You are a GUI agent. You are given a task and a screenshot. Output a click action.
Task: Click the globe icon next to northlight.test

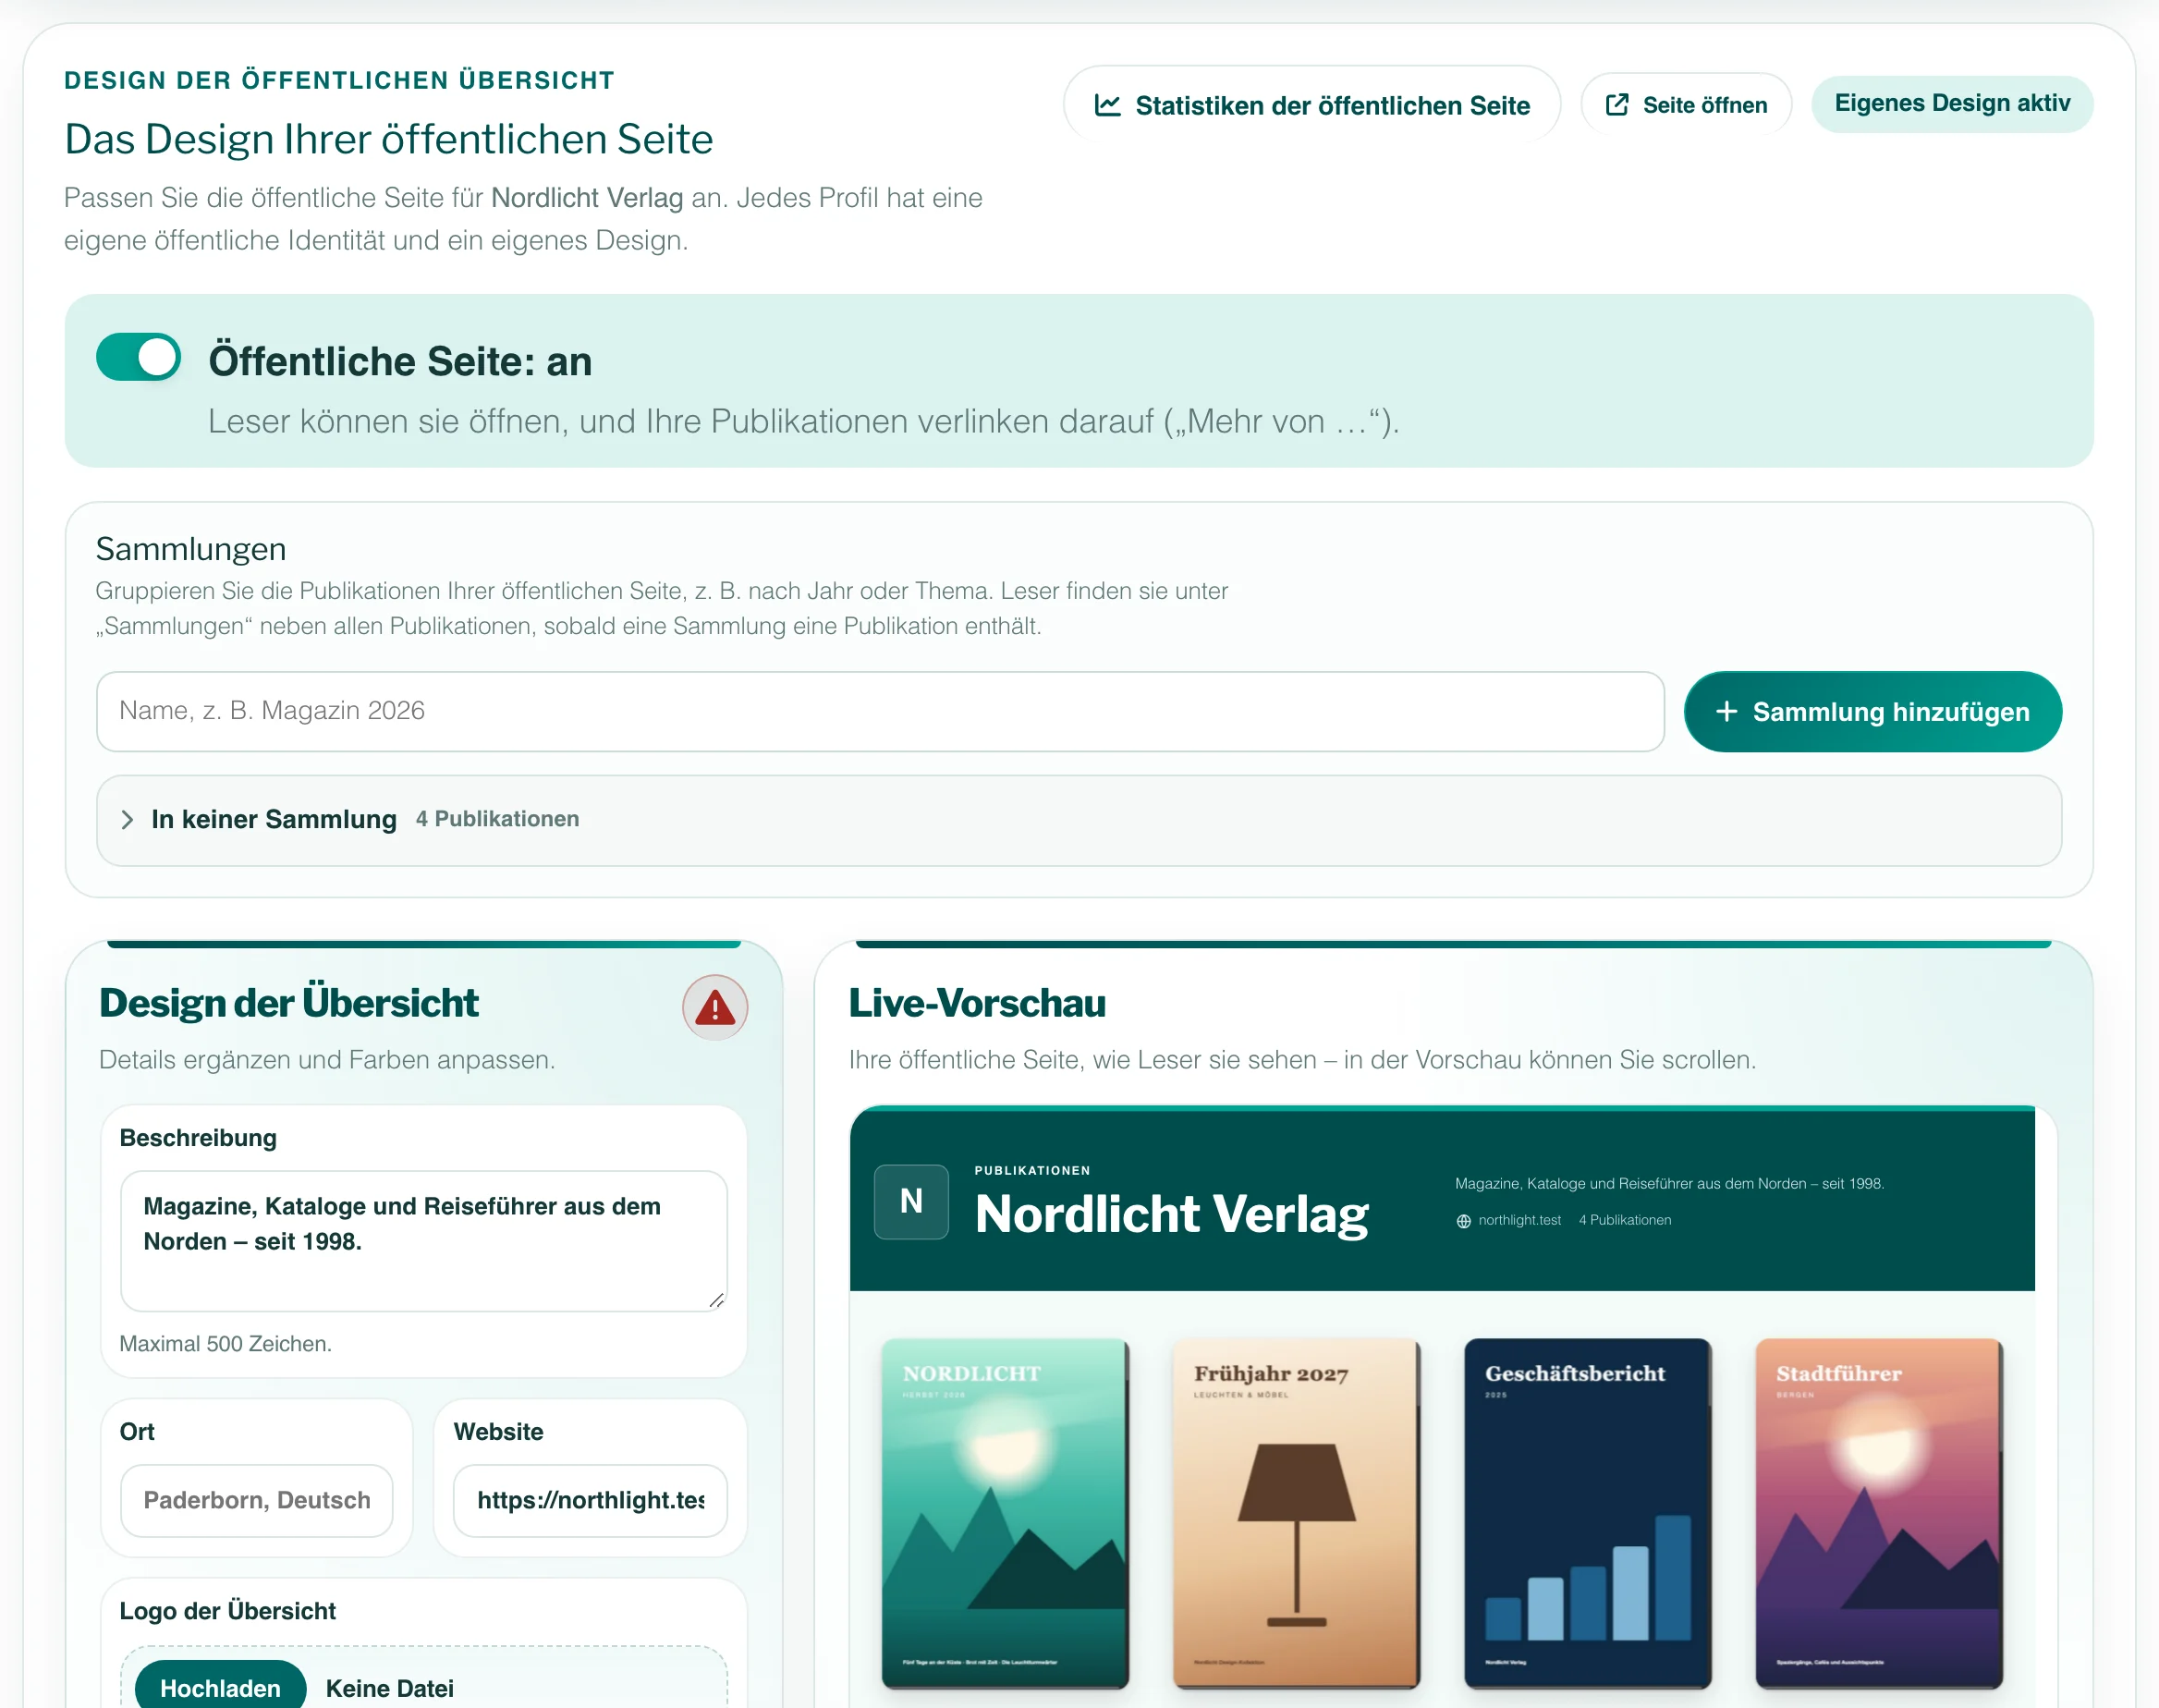[1464, 1221]
